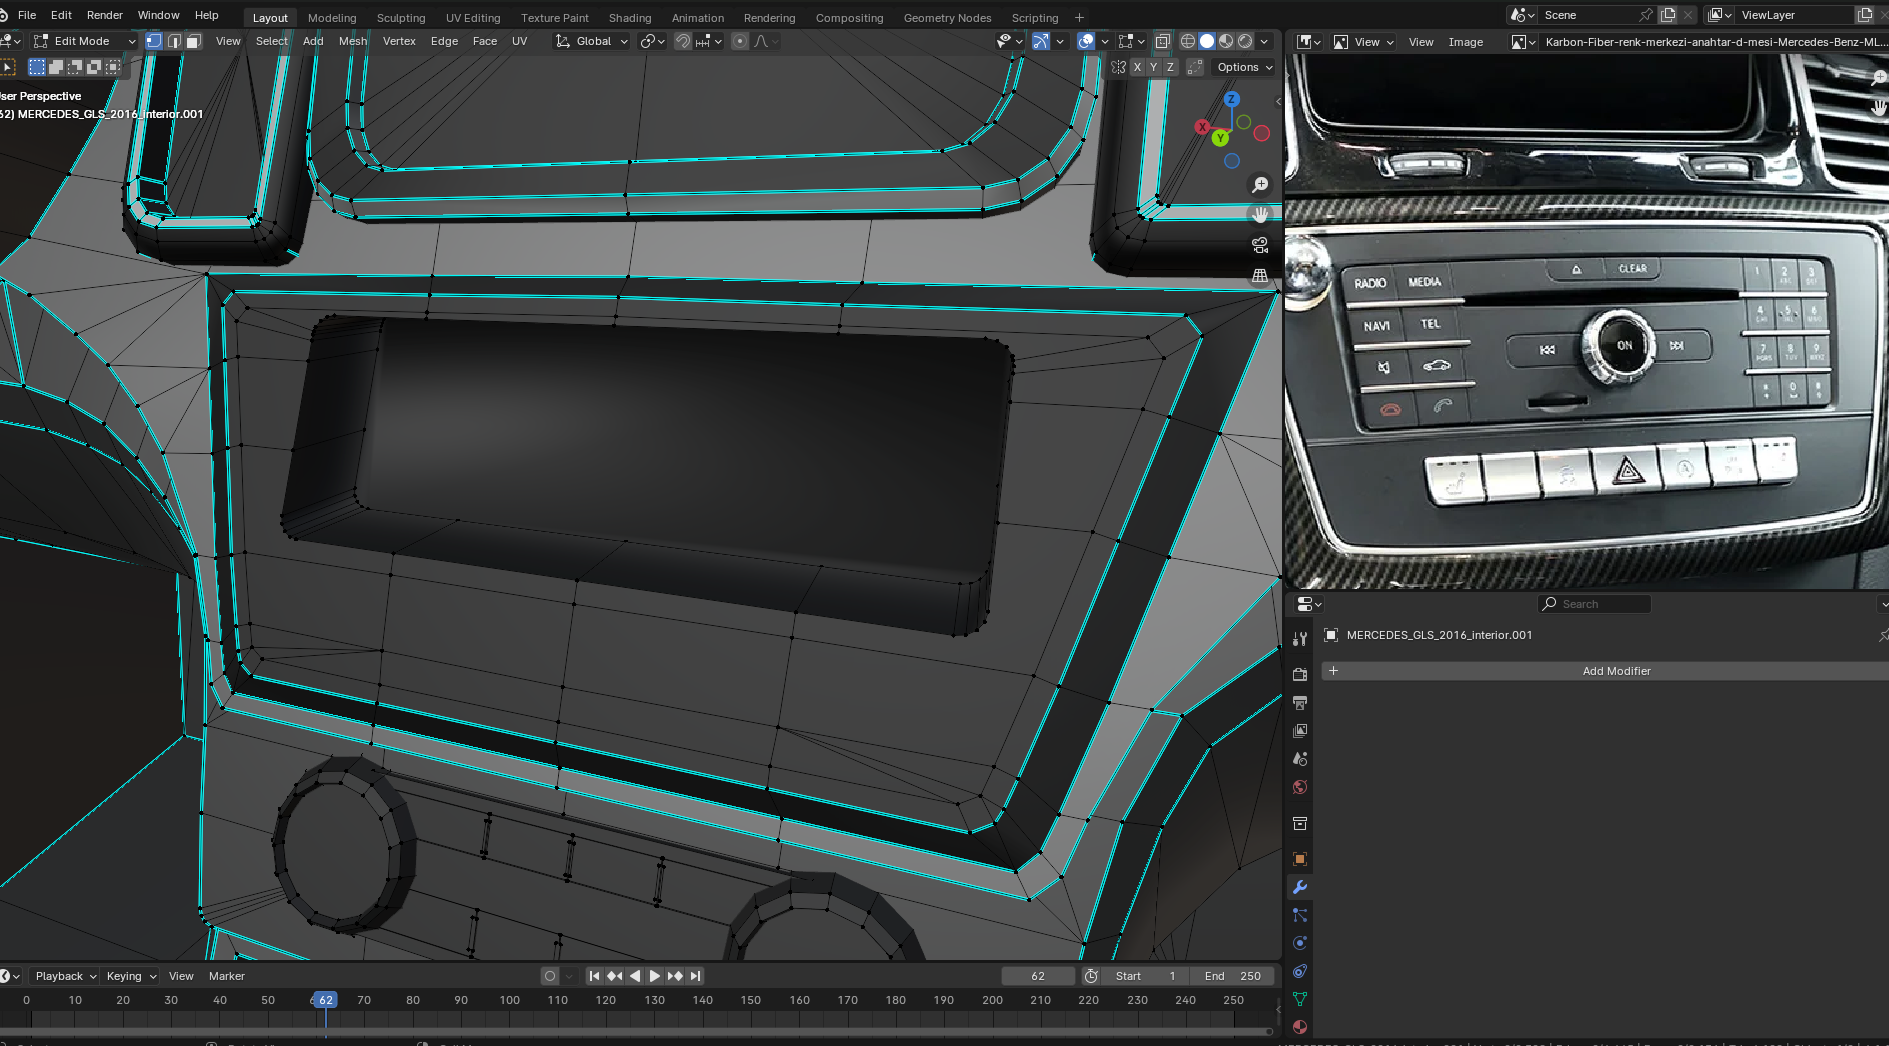This screenshot has height=1046, width=1889.
Task: Click the zoom magnifier icon in viewport
Action: coord(1260,185)
